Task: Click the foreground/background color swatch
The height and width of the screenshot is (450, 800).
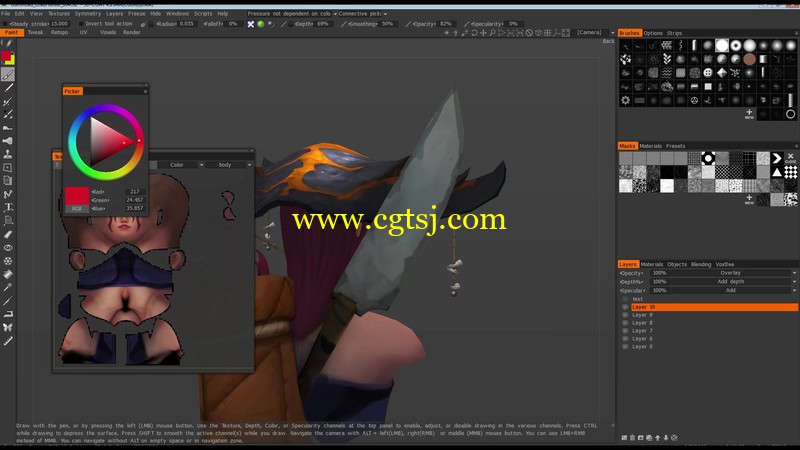Action: 7,58
